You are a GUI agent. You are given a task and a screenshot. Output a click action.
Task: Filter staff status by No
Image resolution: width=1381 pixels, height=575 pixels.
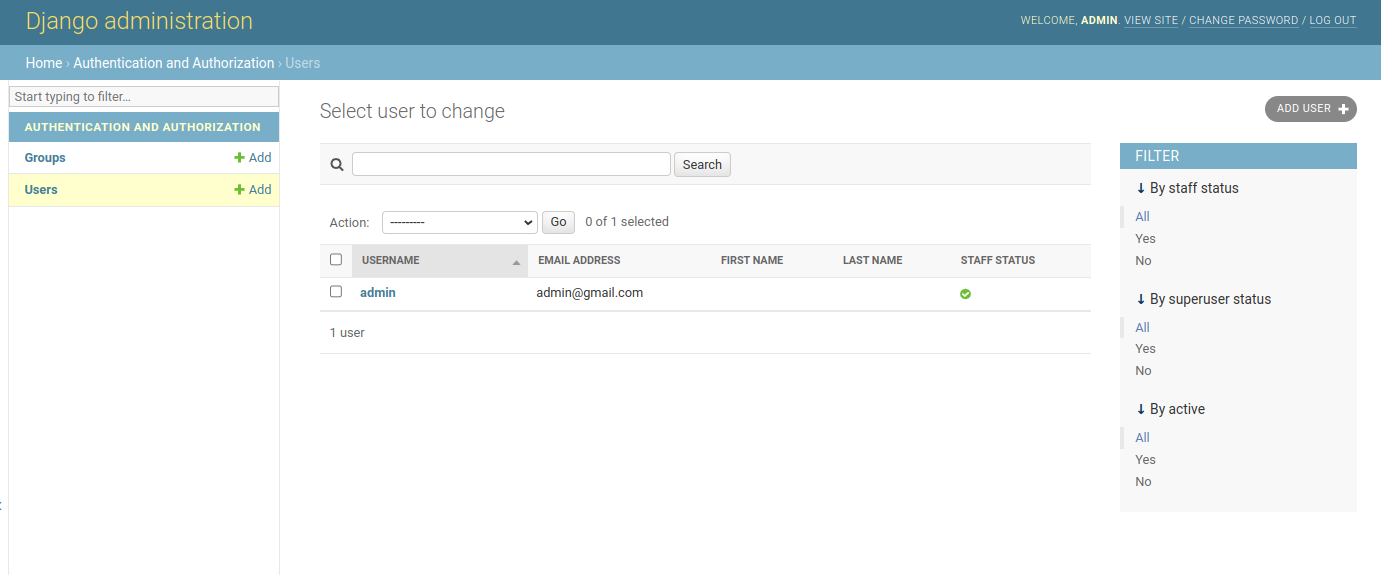[x=1143, y=261]
